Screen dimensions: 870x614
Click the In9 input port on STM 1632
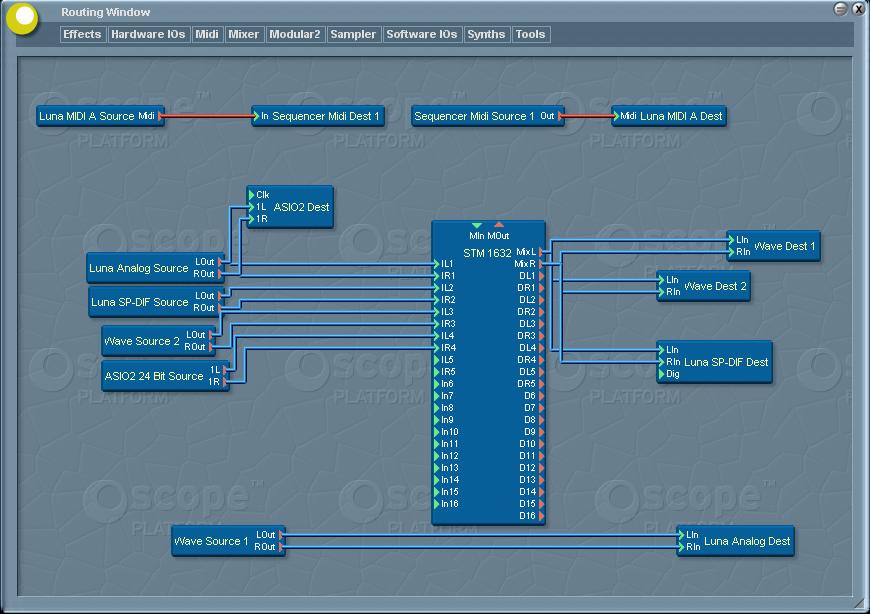click(437, 420)
